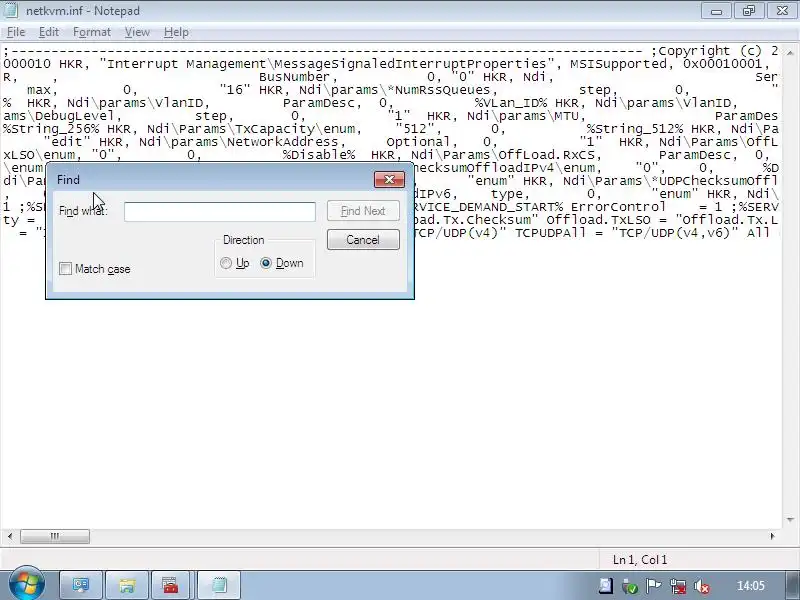Click the horizontal scrollbar thumb
This screenshot has width=800, height=600.
click(55, 536)
